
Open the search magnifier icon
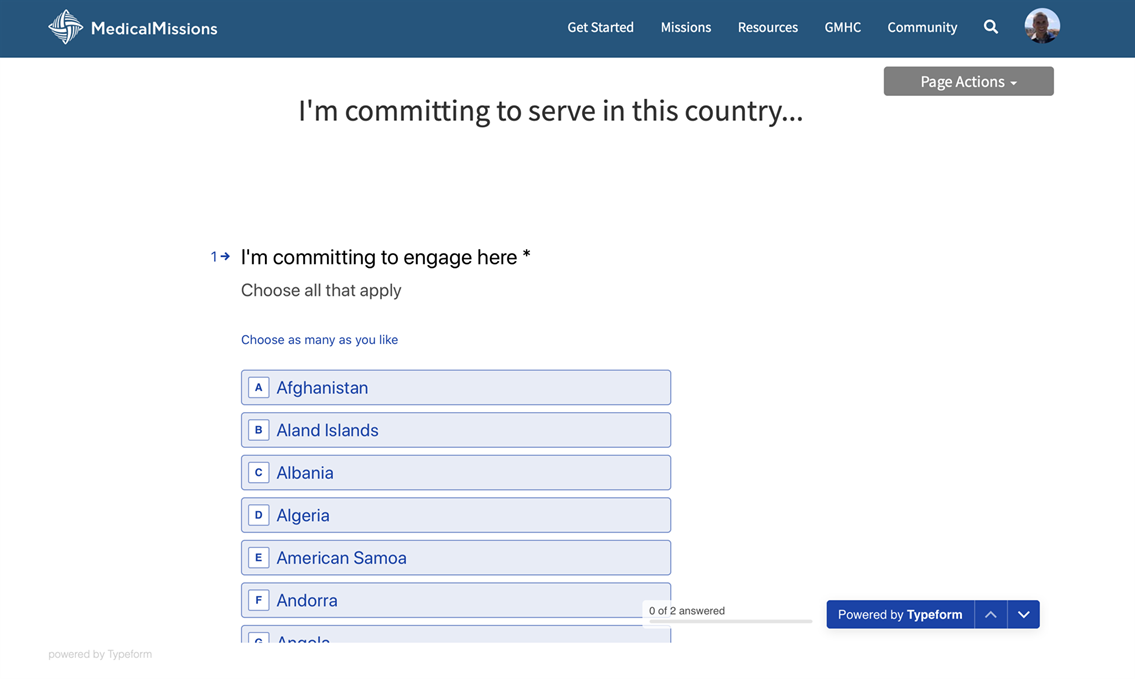pos(990,27)
